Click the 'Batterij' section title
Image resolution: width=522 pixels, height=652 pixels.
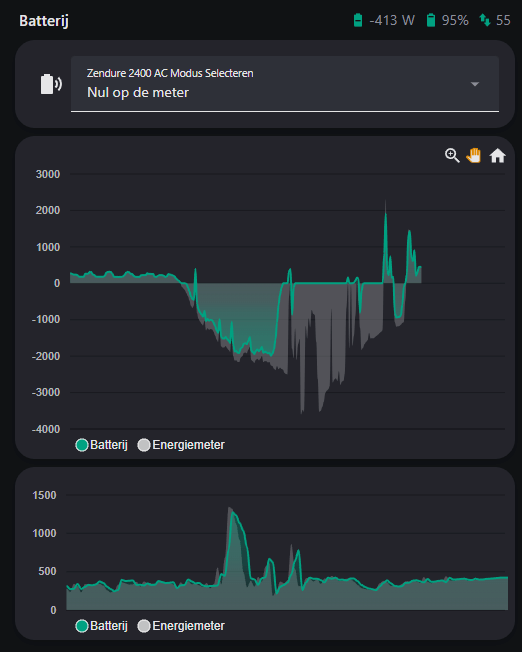click(44, 21)
